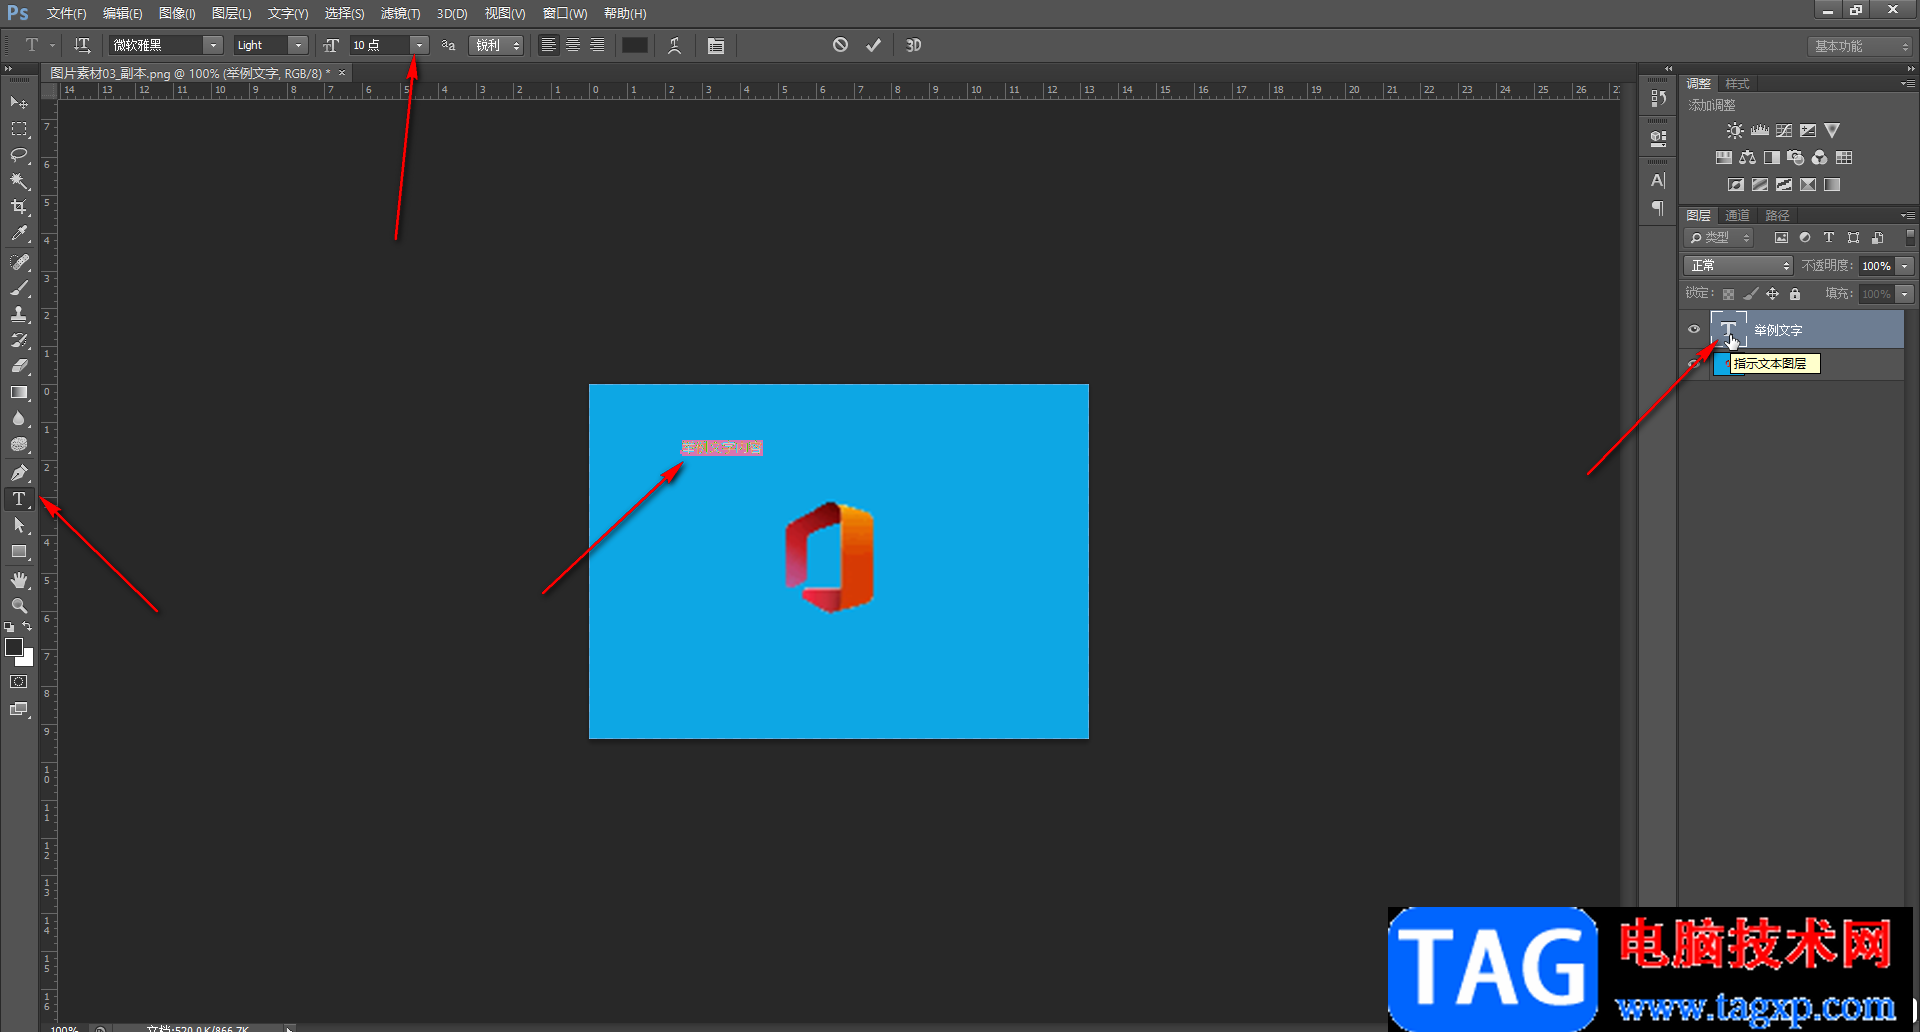Select the History Brush tool

tap(19, 340)
